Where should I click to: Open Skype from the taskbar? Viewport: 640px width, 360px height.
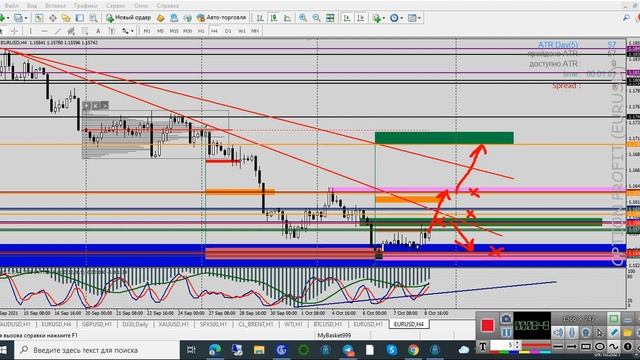[x=392, y=350]
